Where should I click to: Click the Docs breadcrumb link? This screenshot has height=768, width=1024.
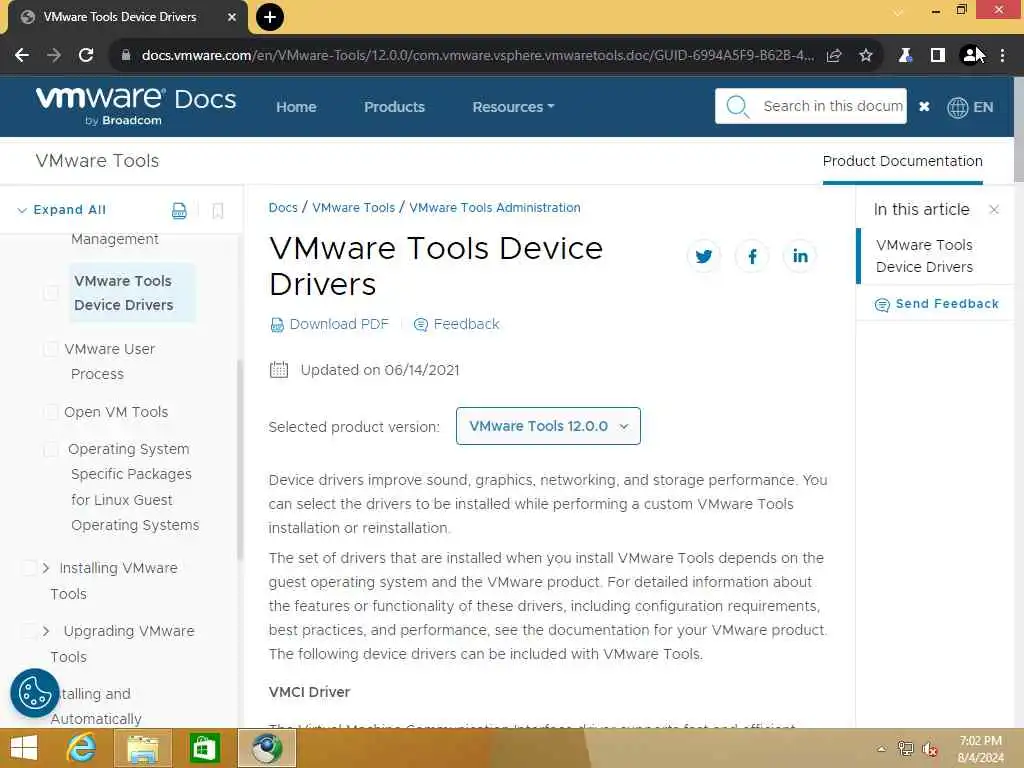pyautogui.click(x=283, y=208)
